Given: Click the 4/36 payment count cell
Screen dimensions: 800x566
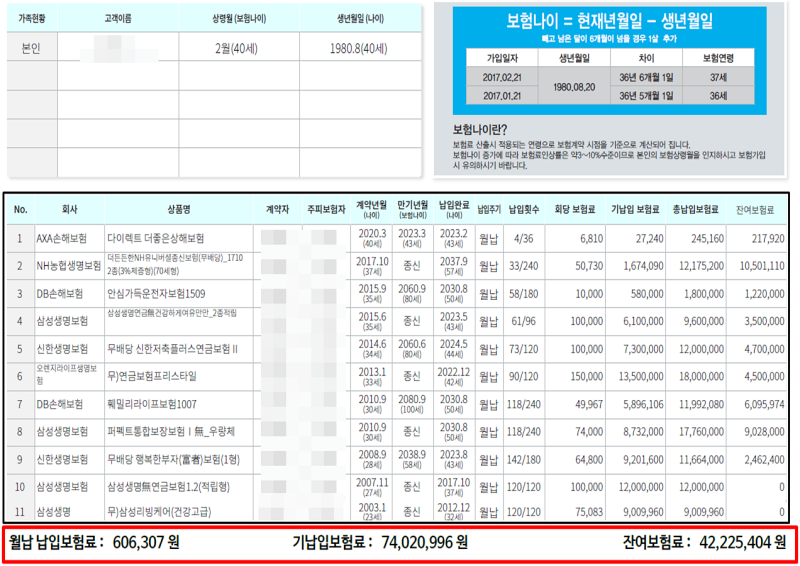Looking at the screenshot, I should (523, 238).
